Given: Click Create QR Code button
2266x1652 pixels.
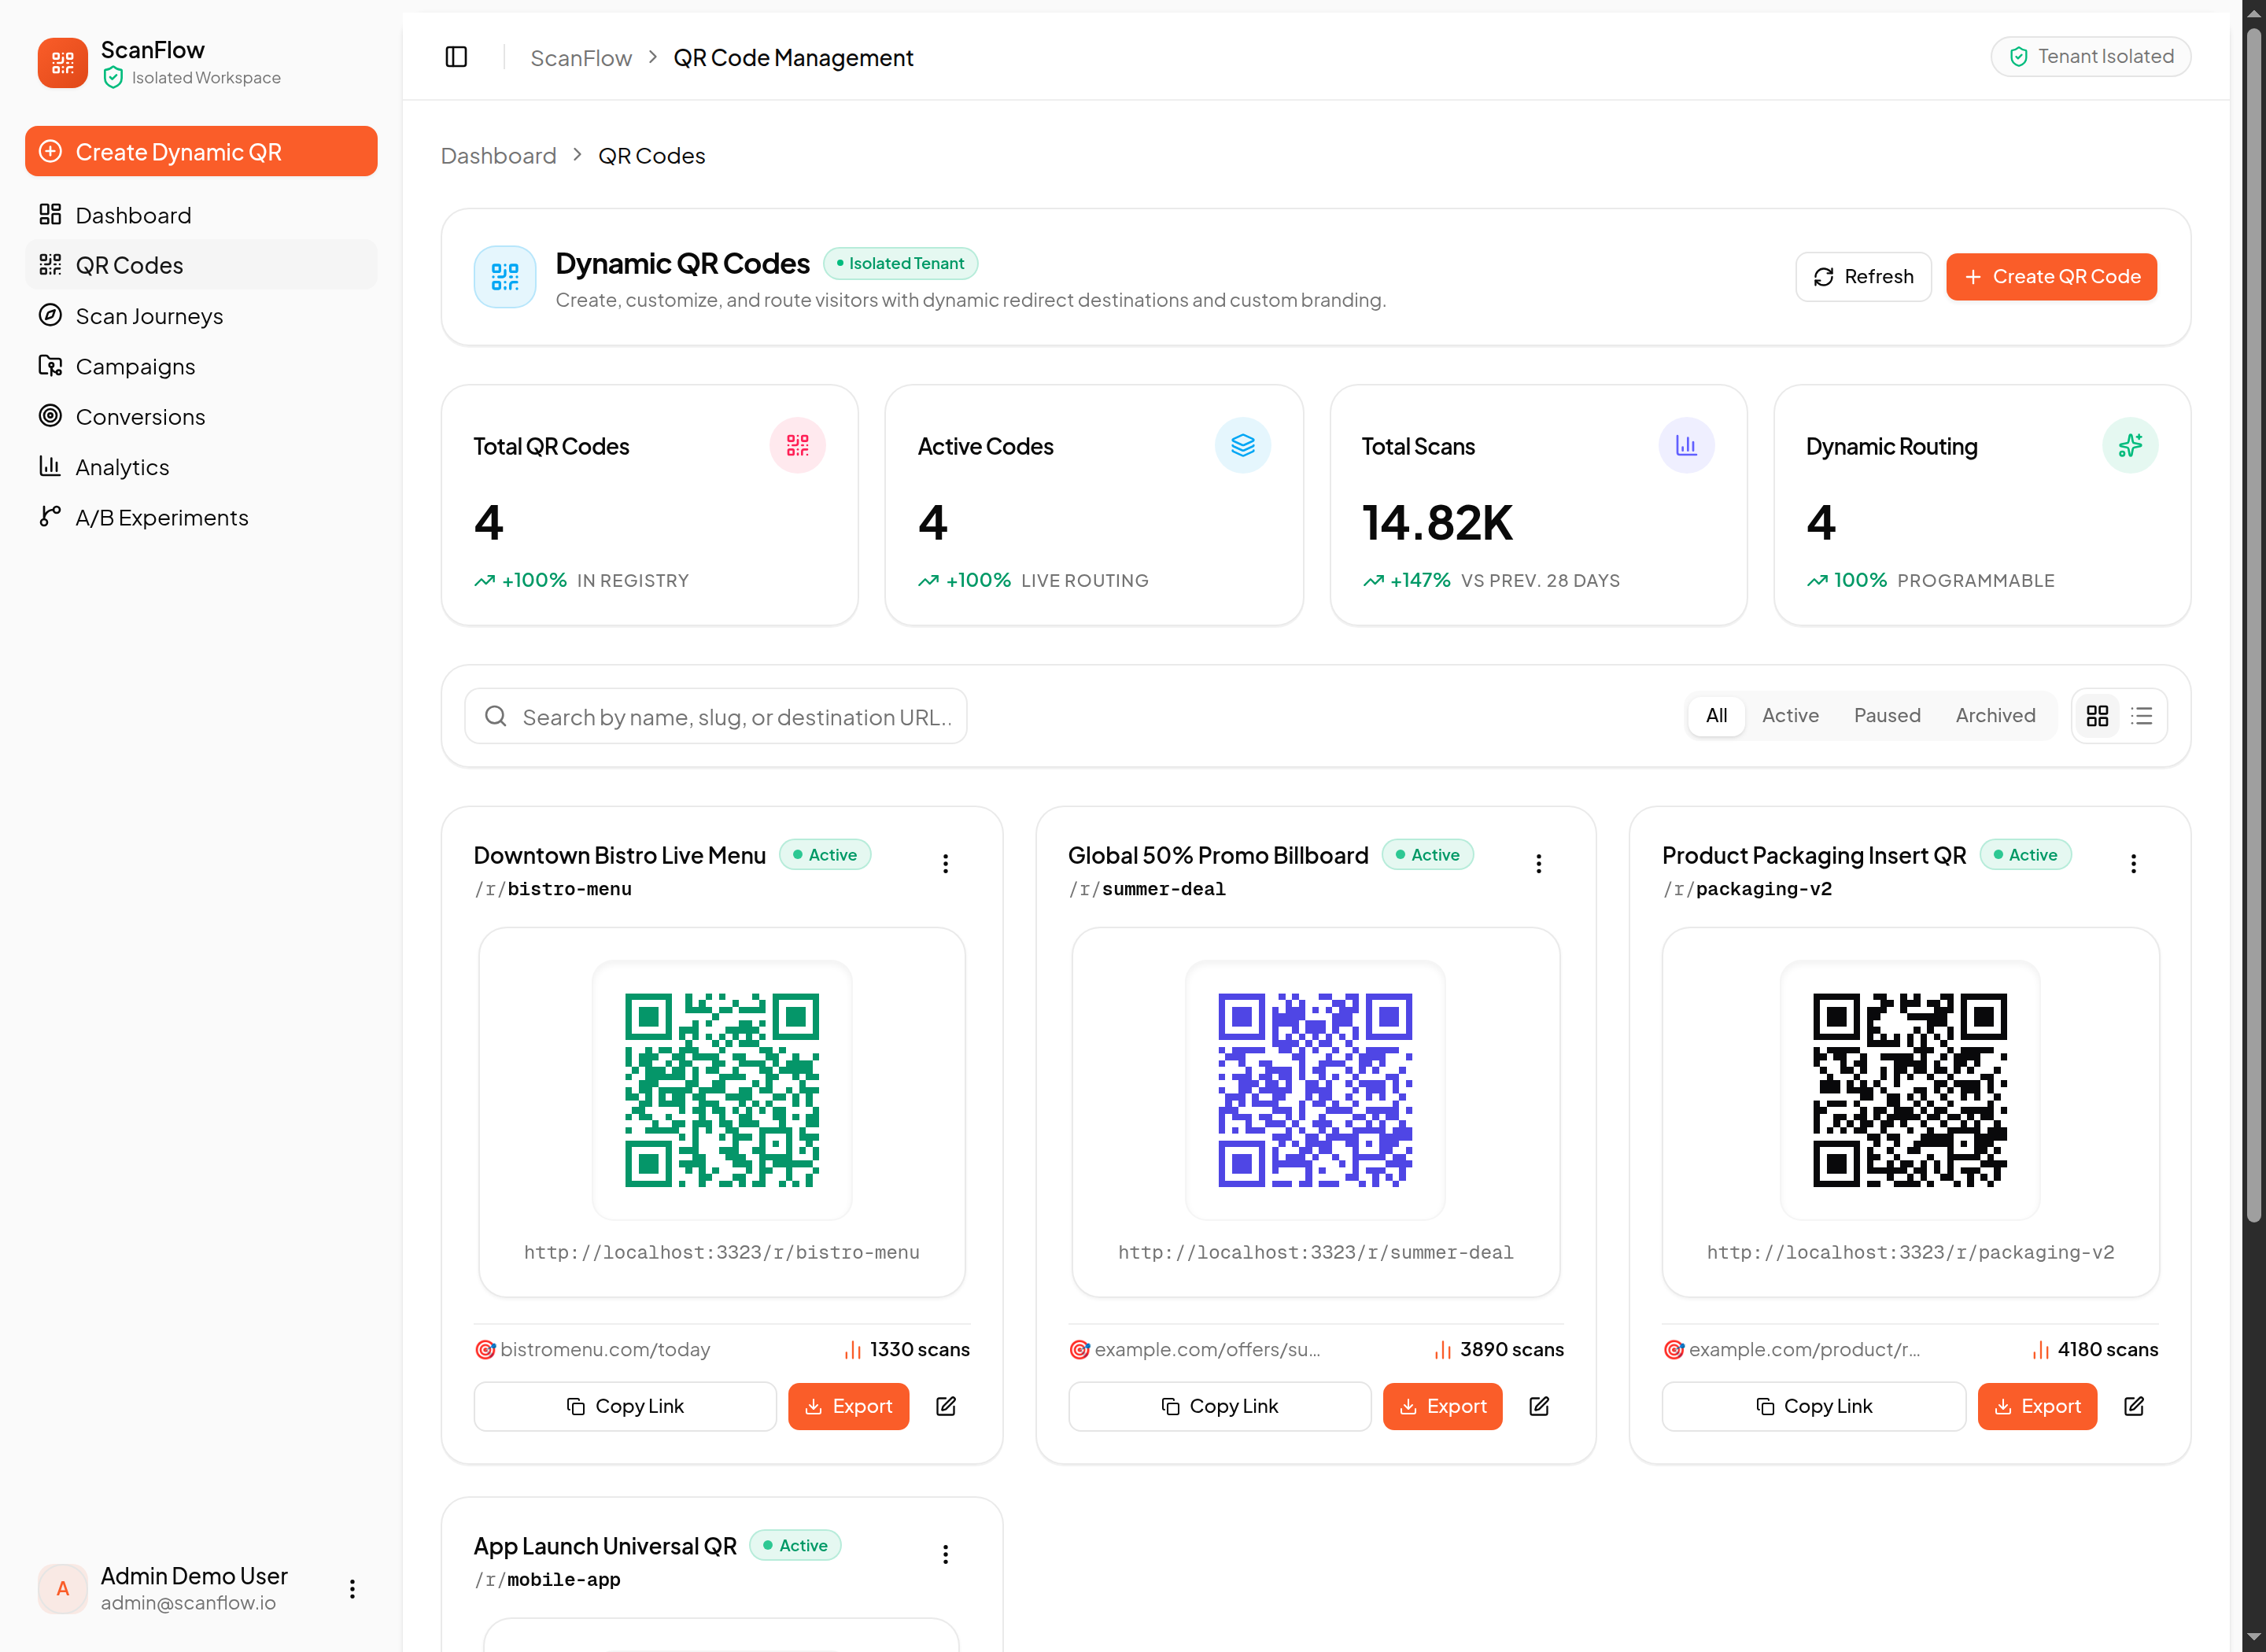Looking at the screenshot, I should pos(2051,277).
